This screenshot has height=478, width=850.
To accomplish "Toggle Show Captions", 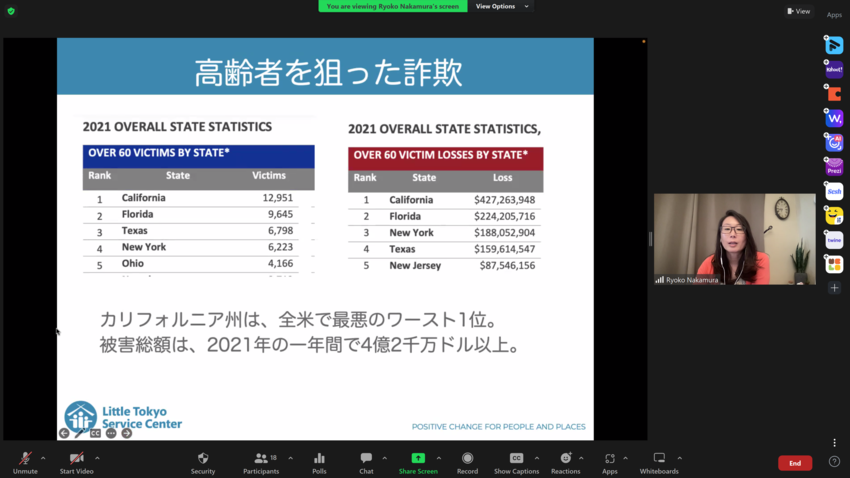I will 516,463.
